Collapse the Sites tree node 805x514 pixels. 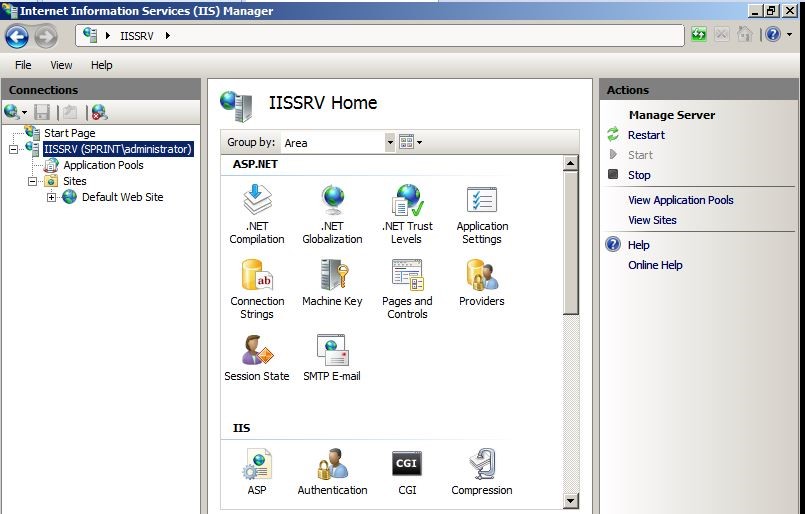pos(32,181)
